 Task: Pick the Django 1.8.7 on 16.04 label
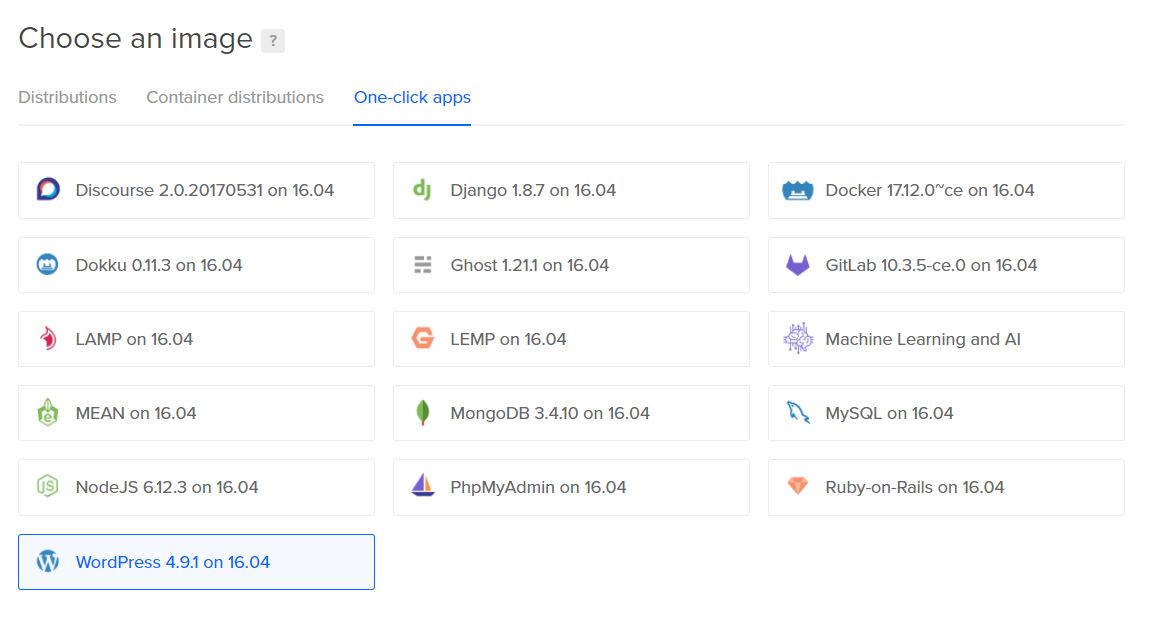[533, 190]
